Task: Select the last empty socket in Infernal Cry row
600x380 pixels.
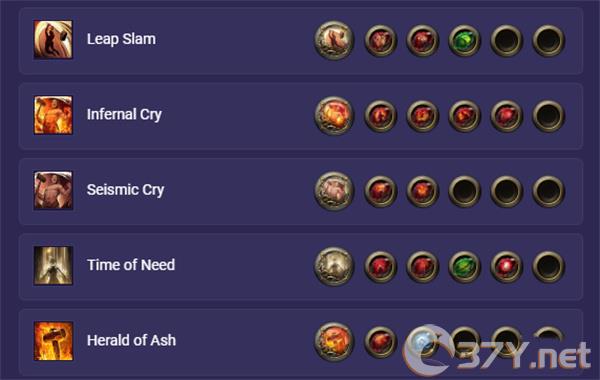Action: point(548,116)
